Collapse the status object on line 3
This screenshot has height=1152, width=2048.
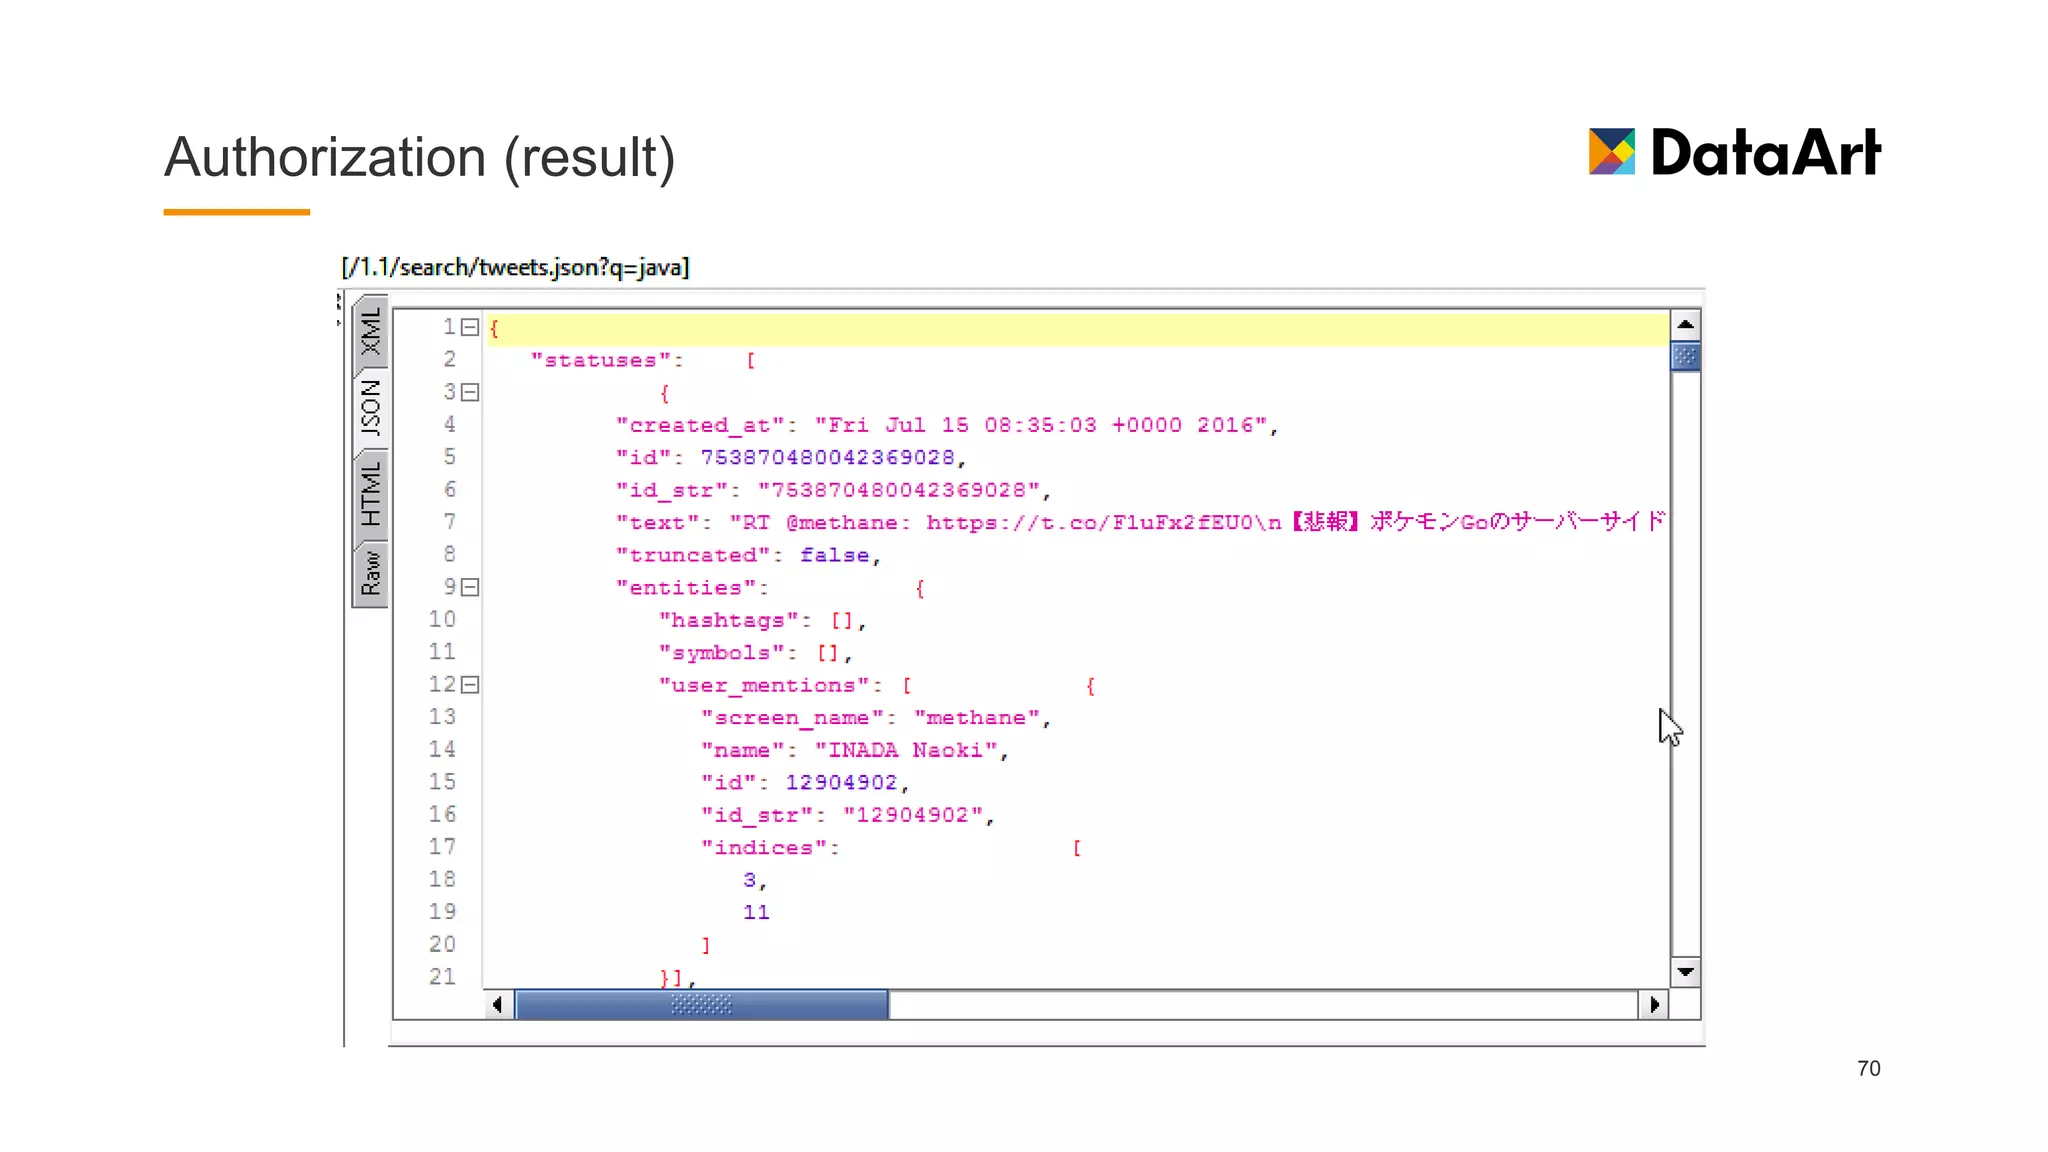470,392
